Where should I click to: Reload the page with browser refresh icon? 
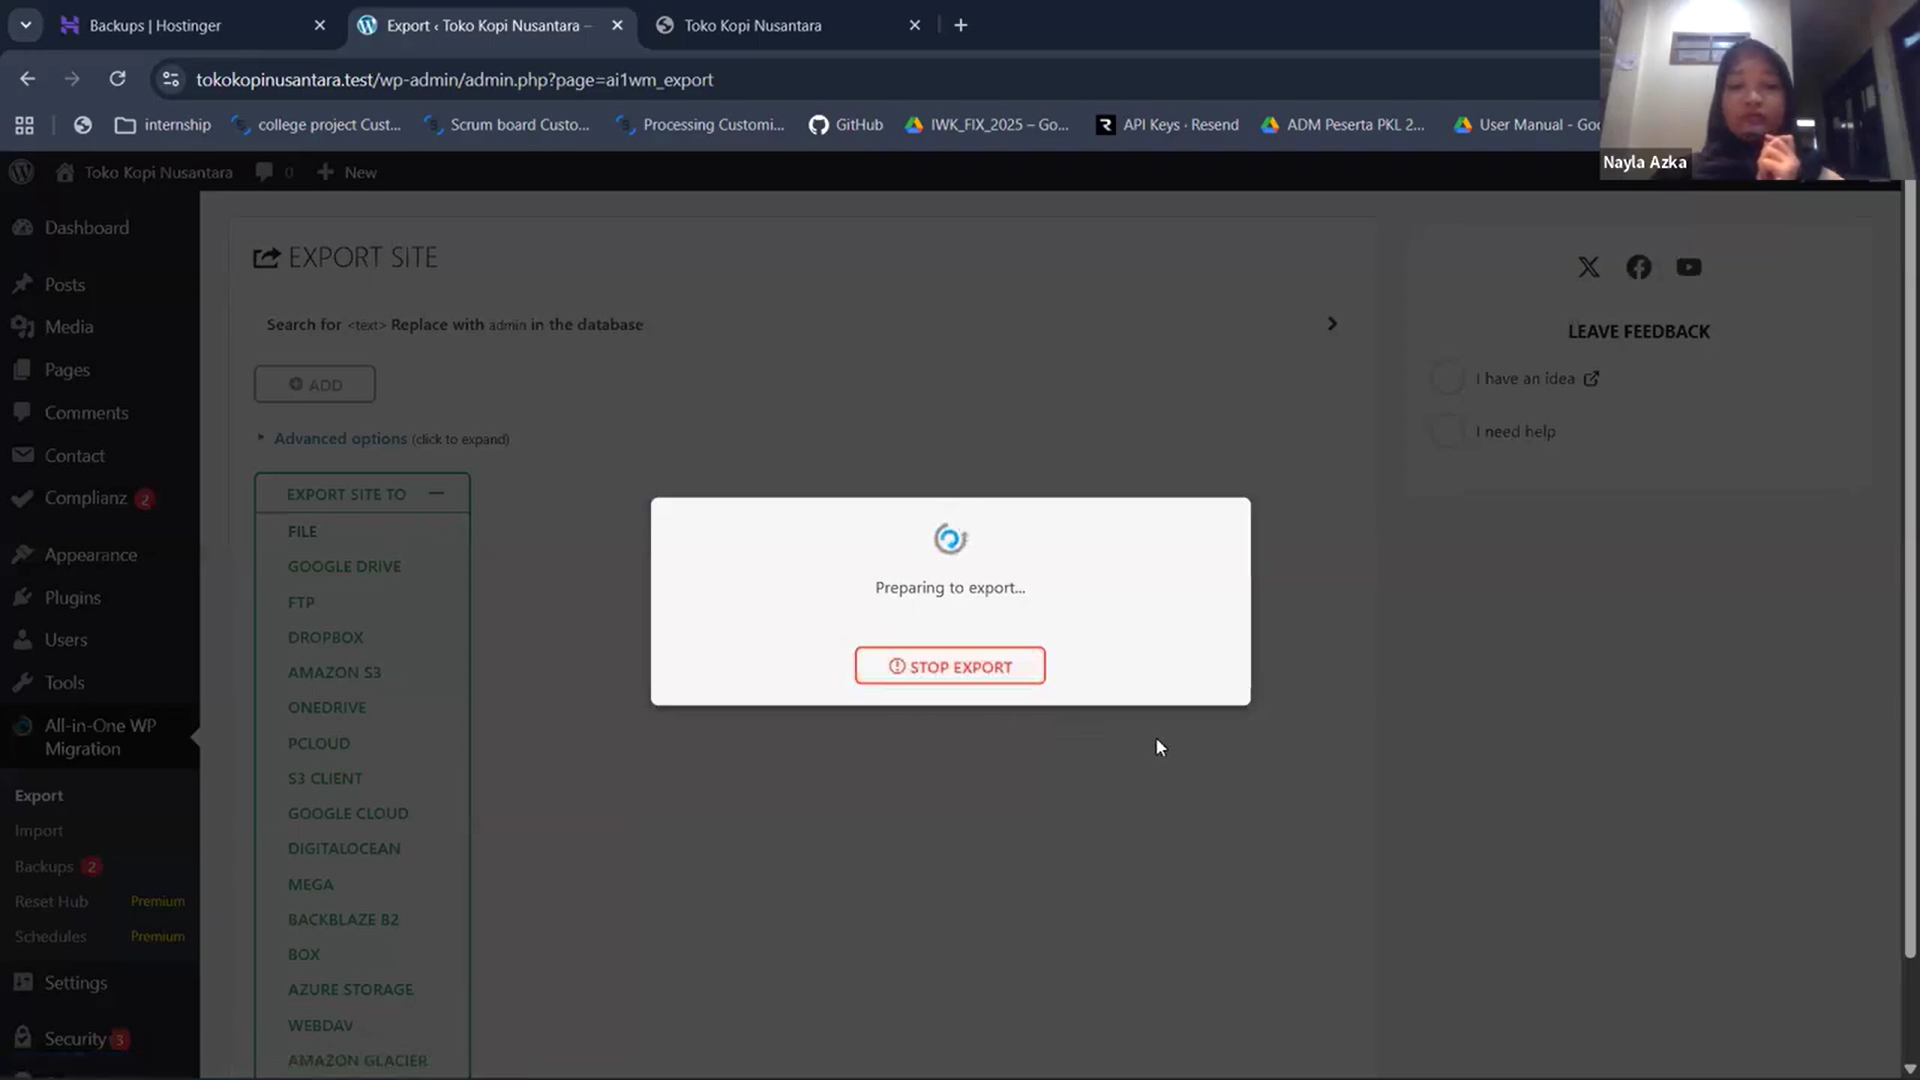coord(117,79)
